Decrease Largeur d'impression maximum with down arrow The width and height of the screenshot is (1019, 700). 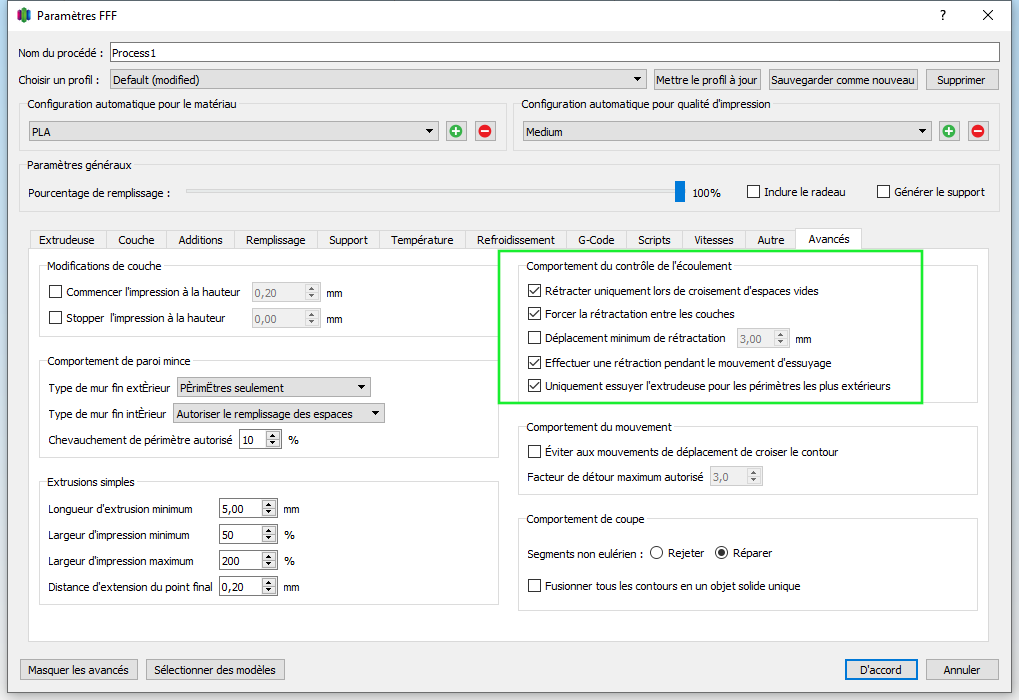pyautogui.click(x=269, y=565)
